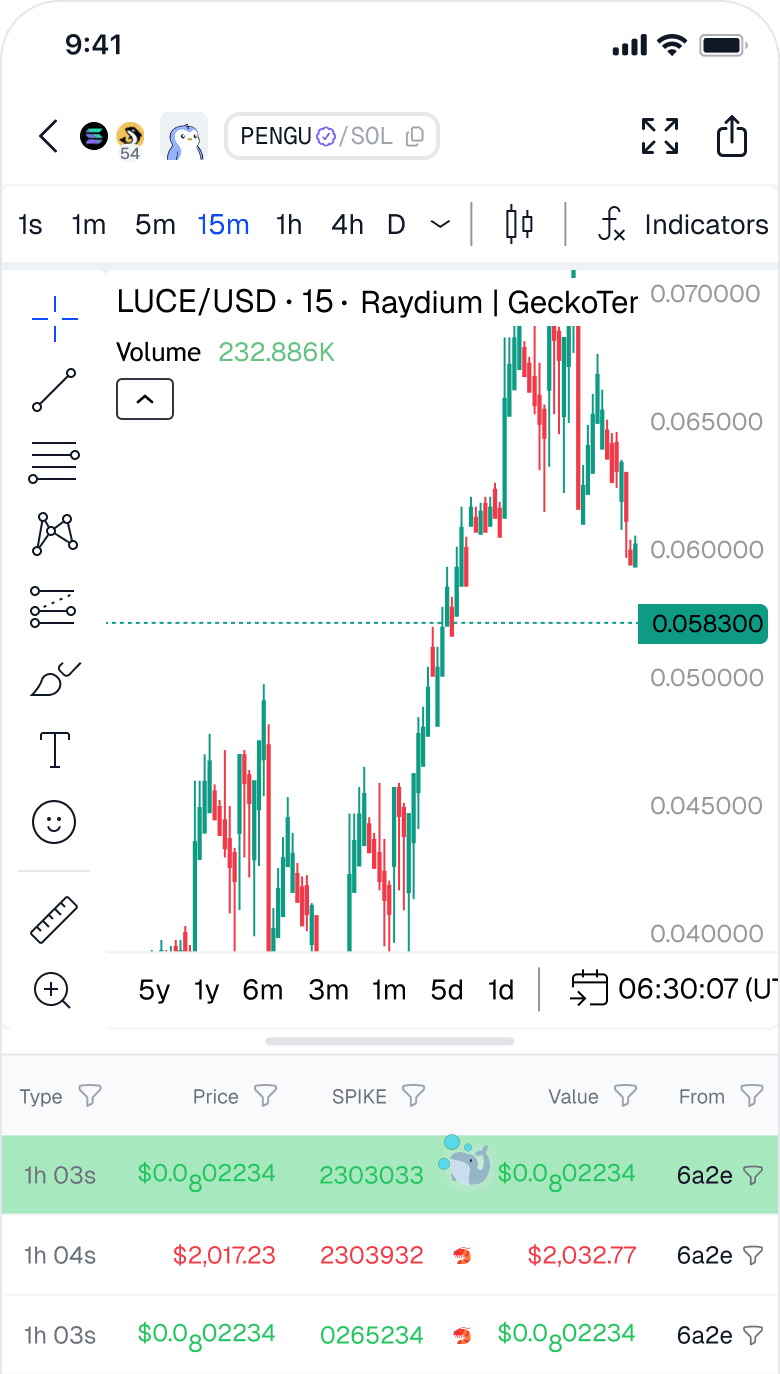Filter by 6a2e wallet in $2,017.23 row
This screenshot has height=1374, width=780.
click(755, 1254)
